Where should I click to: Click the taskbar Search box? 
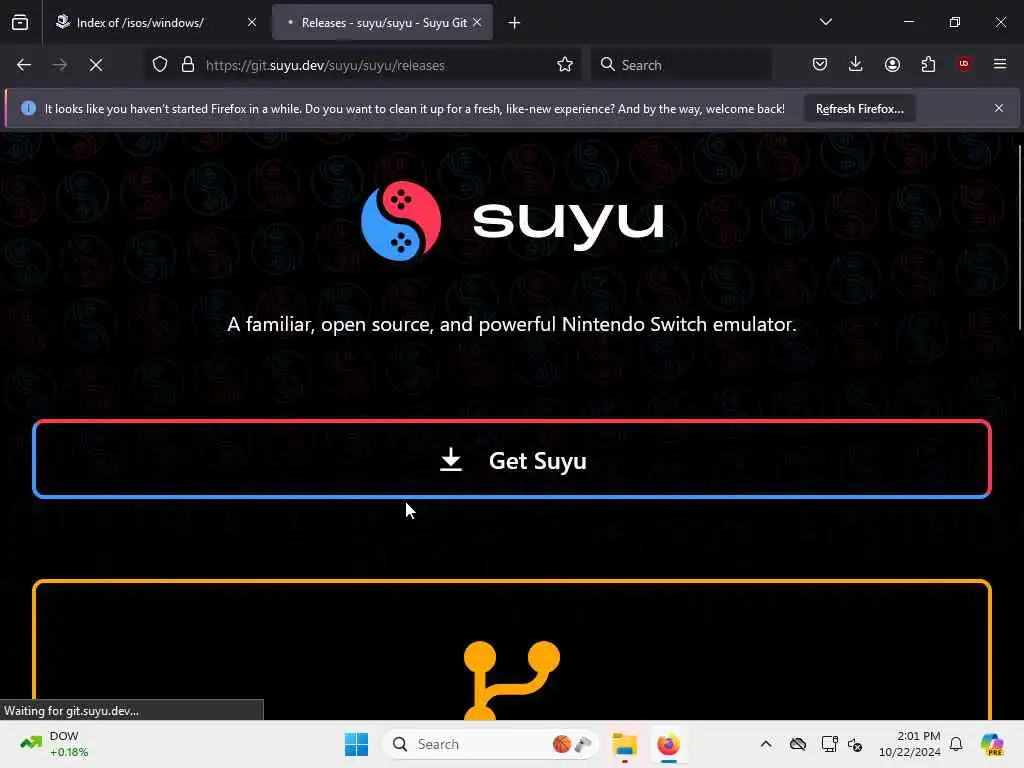pos(491,744)
